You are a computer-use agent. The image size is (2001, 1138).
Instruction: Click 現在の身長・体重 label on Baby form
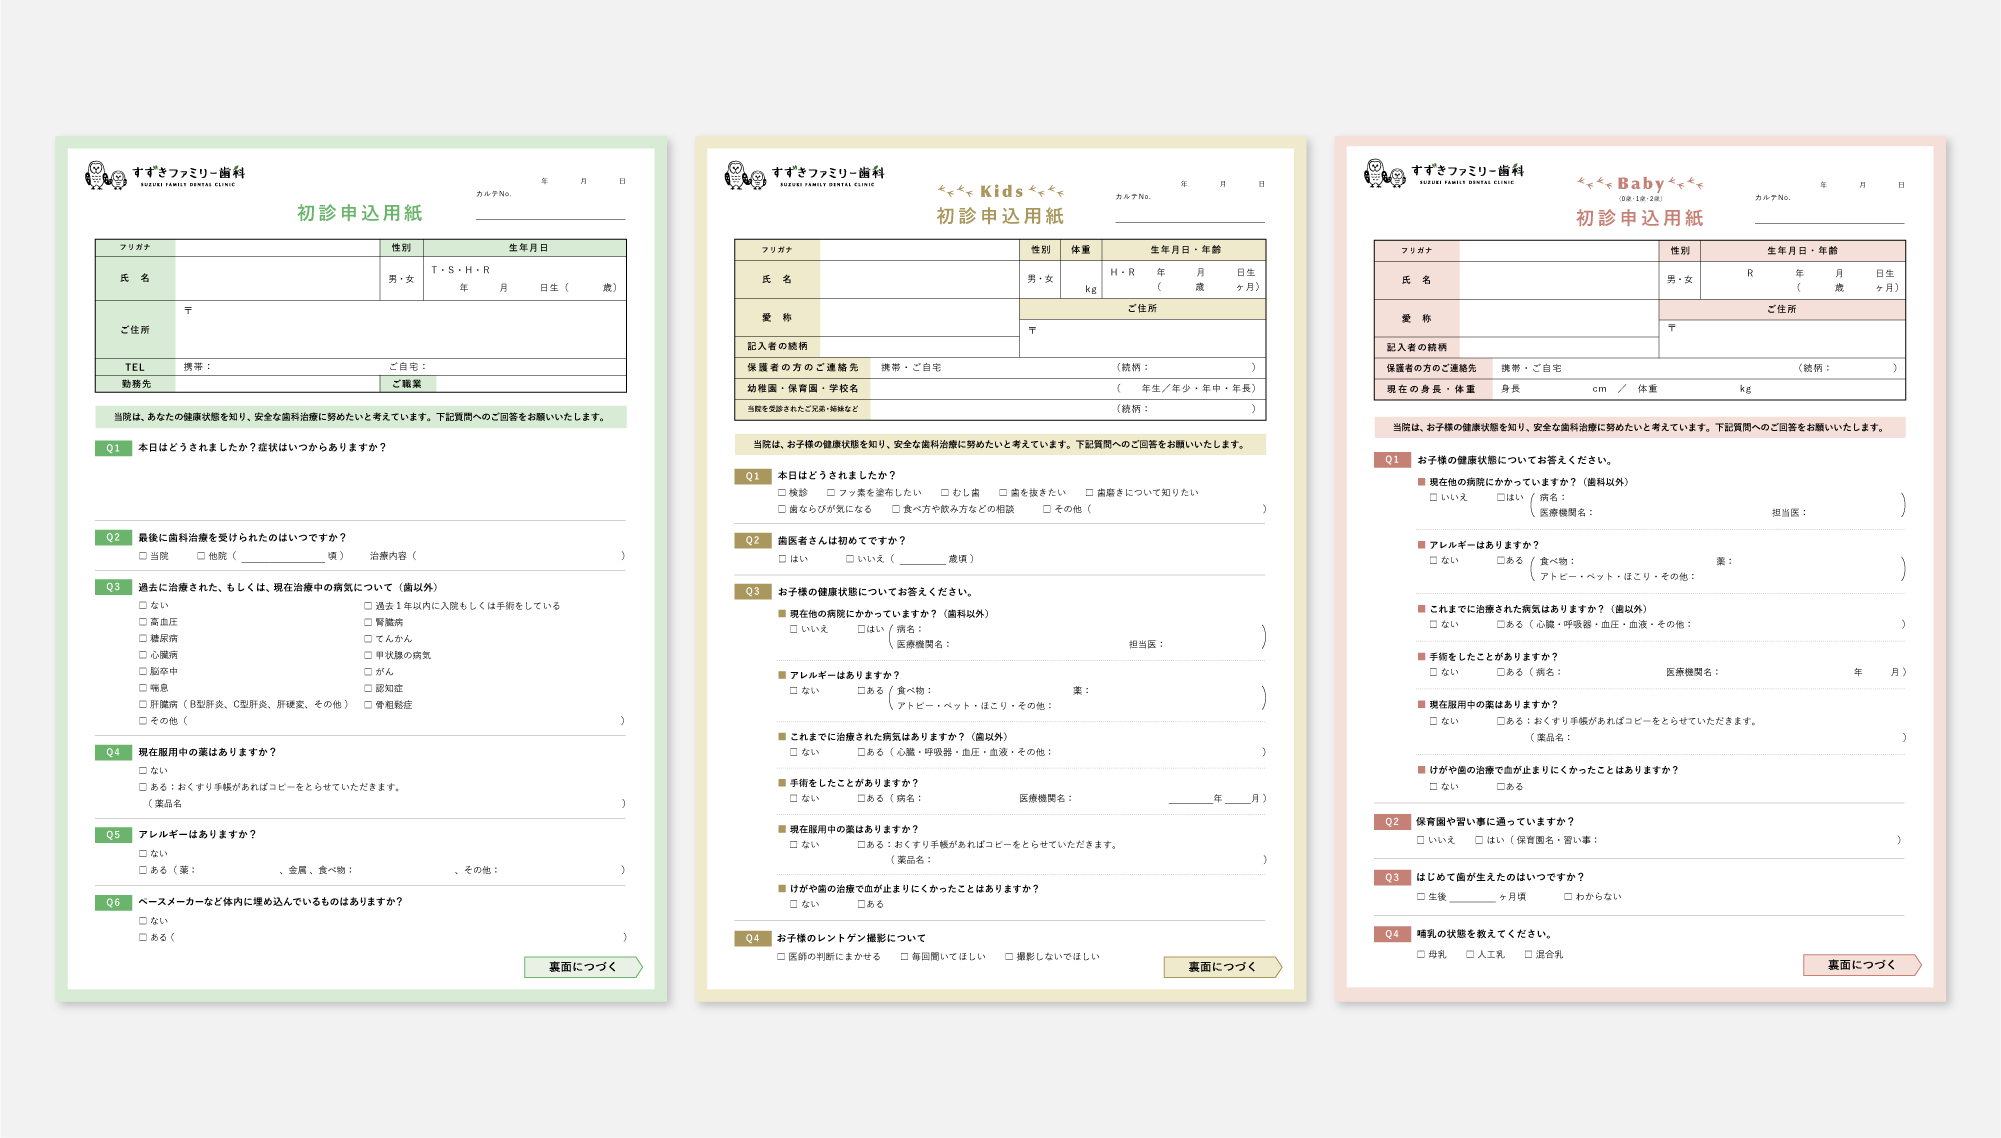click(x=1431, y=389)
